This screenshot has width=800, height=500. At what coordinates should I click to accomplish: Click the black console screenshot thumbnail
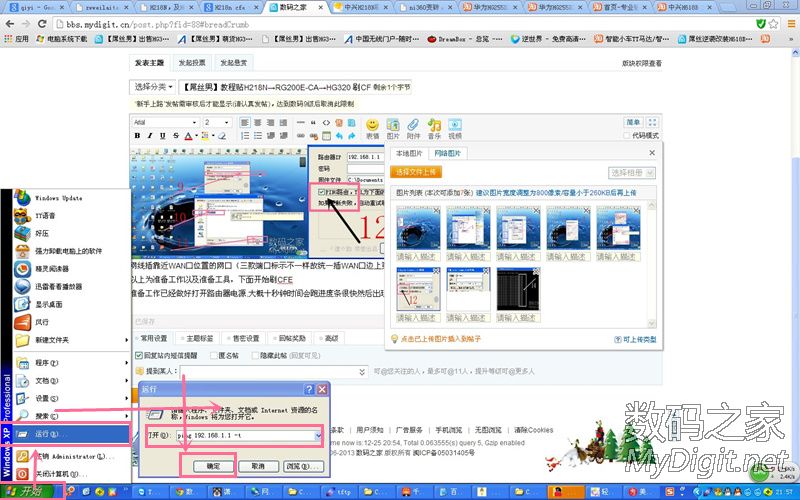pos(518,289)
